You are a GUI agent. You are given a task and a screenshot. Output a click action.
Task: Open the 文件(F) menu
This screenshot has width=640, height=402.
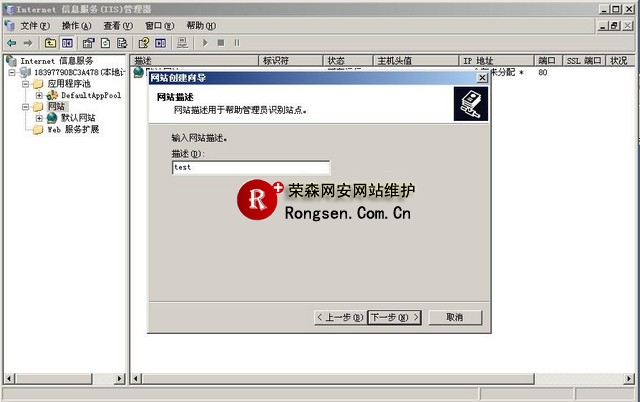point(37,25)
